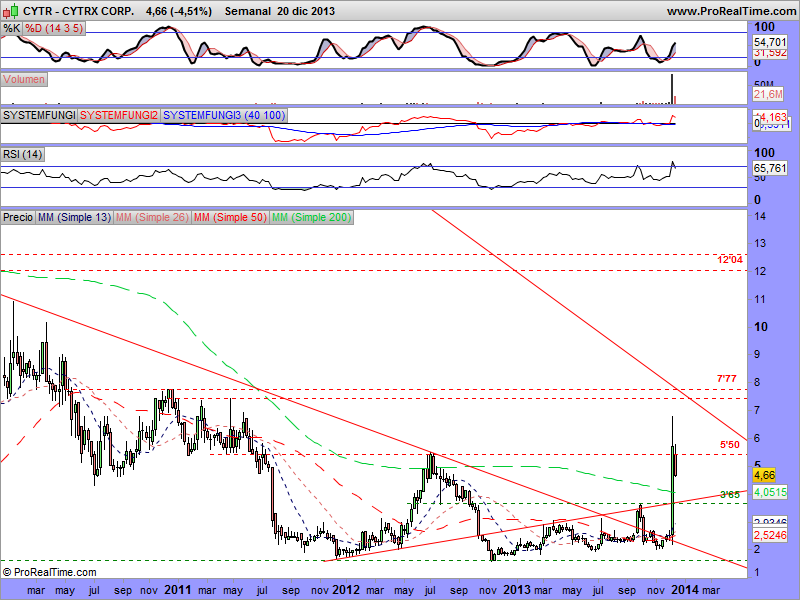The width and height of the screenshot is (800, 600).
Task: Click the bold 10 price axis value
Action: tap(761, 327)
